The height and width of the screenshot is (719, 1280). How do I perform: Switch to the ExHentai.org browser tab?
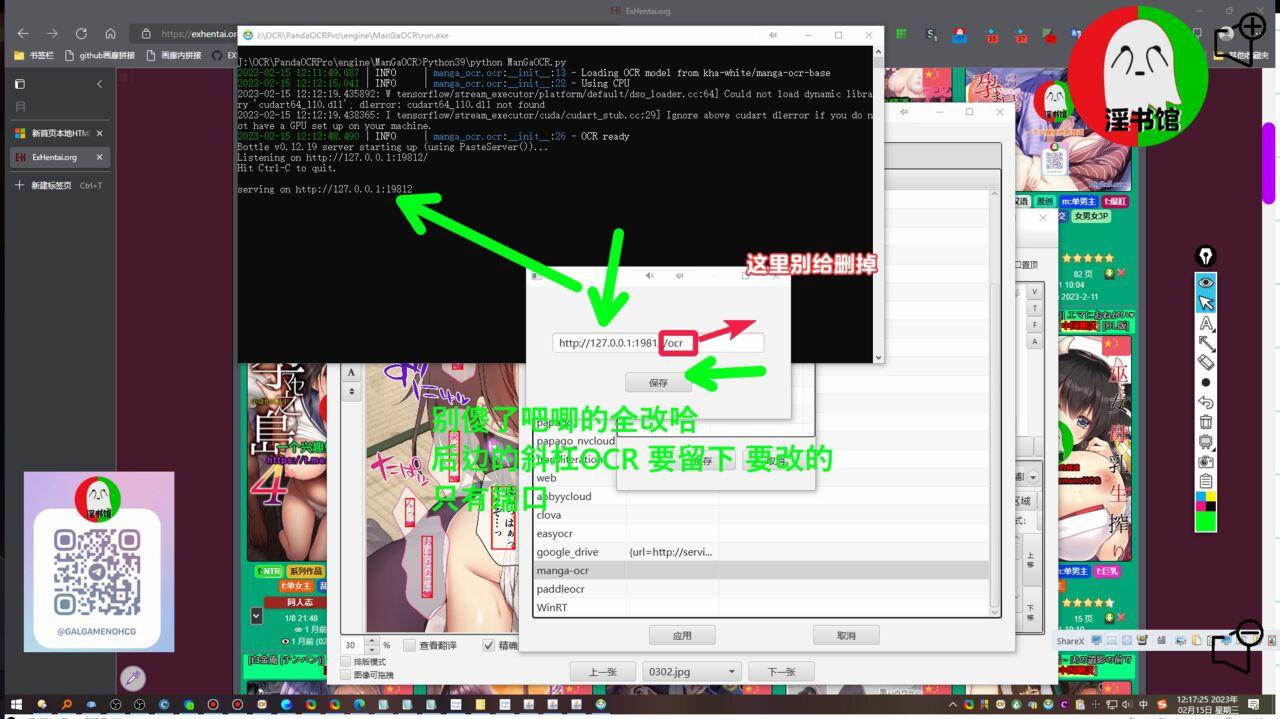(55, 157)
